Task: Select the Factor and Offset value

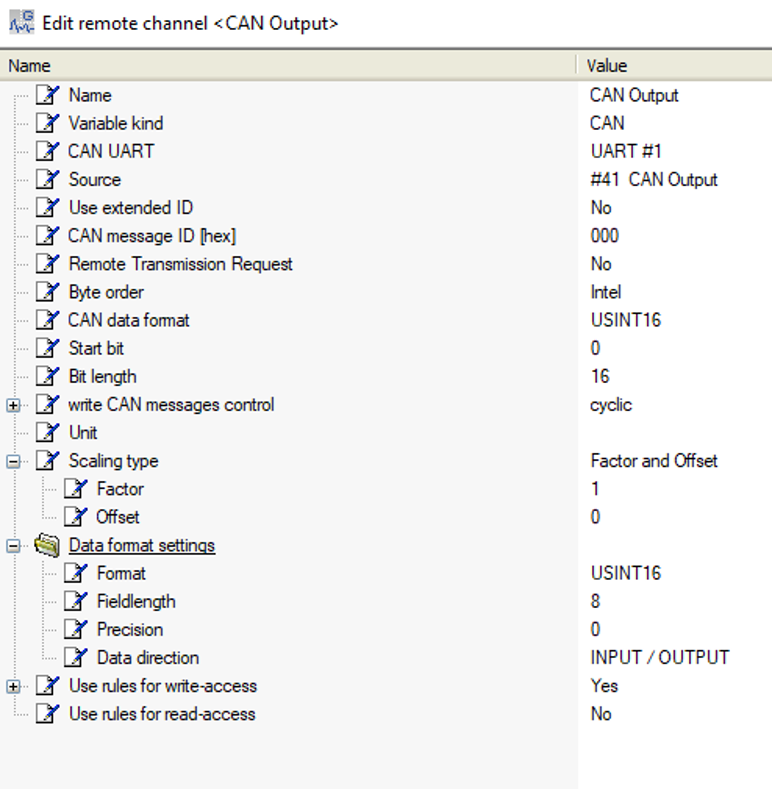Action: [x=654, y=461]
